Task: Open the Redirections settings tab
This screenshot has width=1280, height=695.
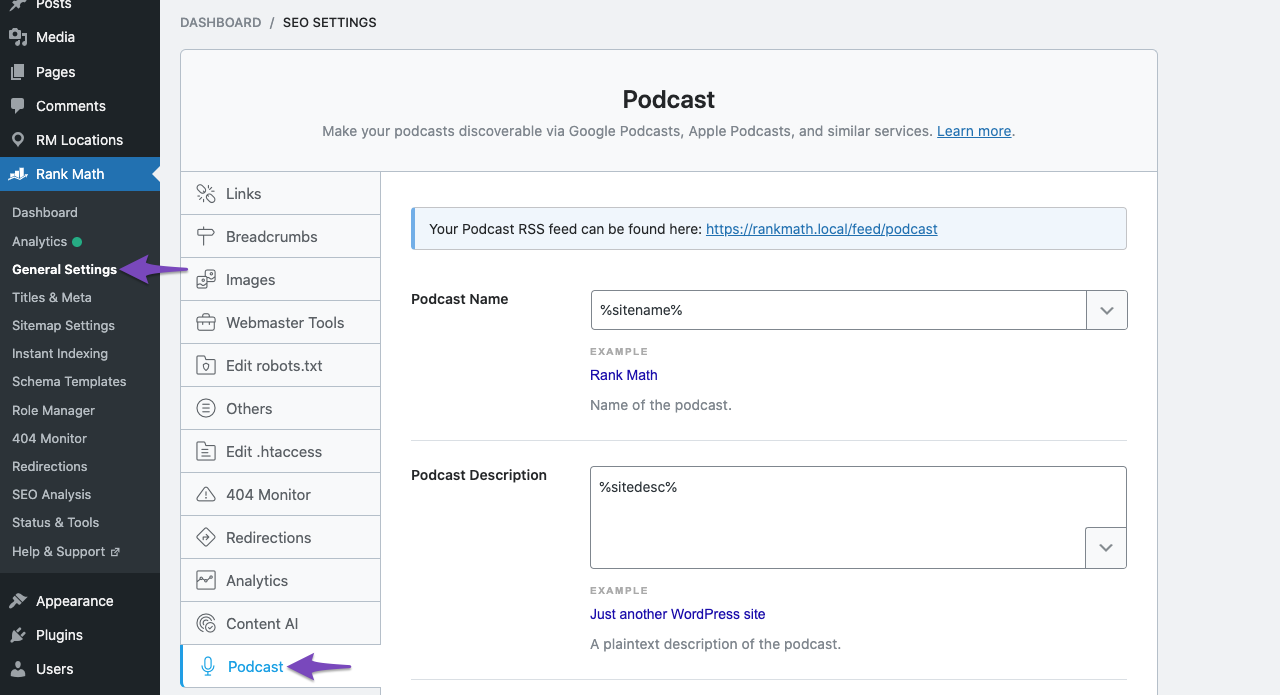Action: [281, 537]
